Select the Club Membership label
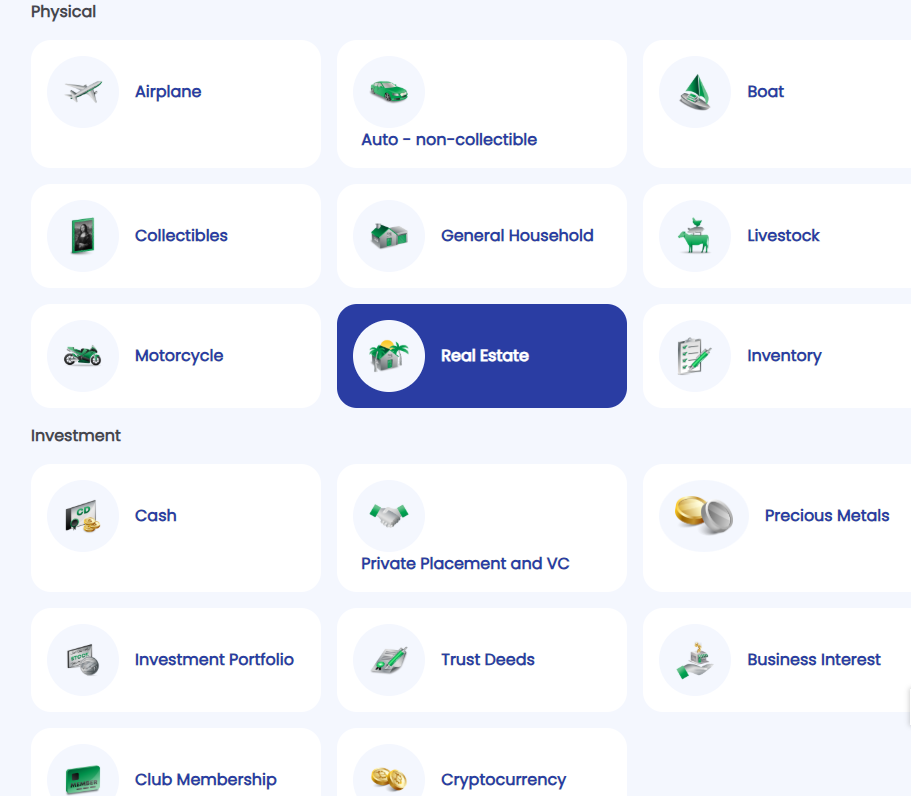Screen dimensions: 911x796 coord(206,780)
